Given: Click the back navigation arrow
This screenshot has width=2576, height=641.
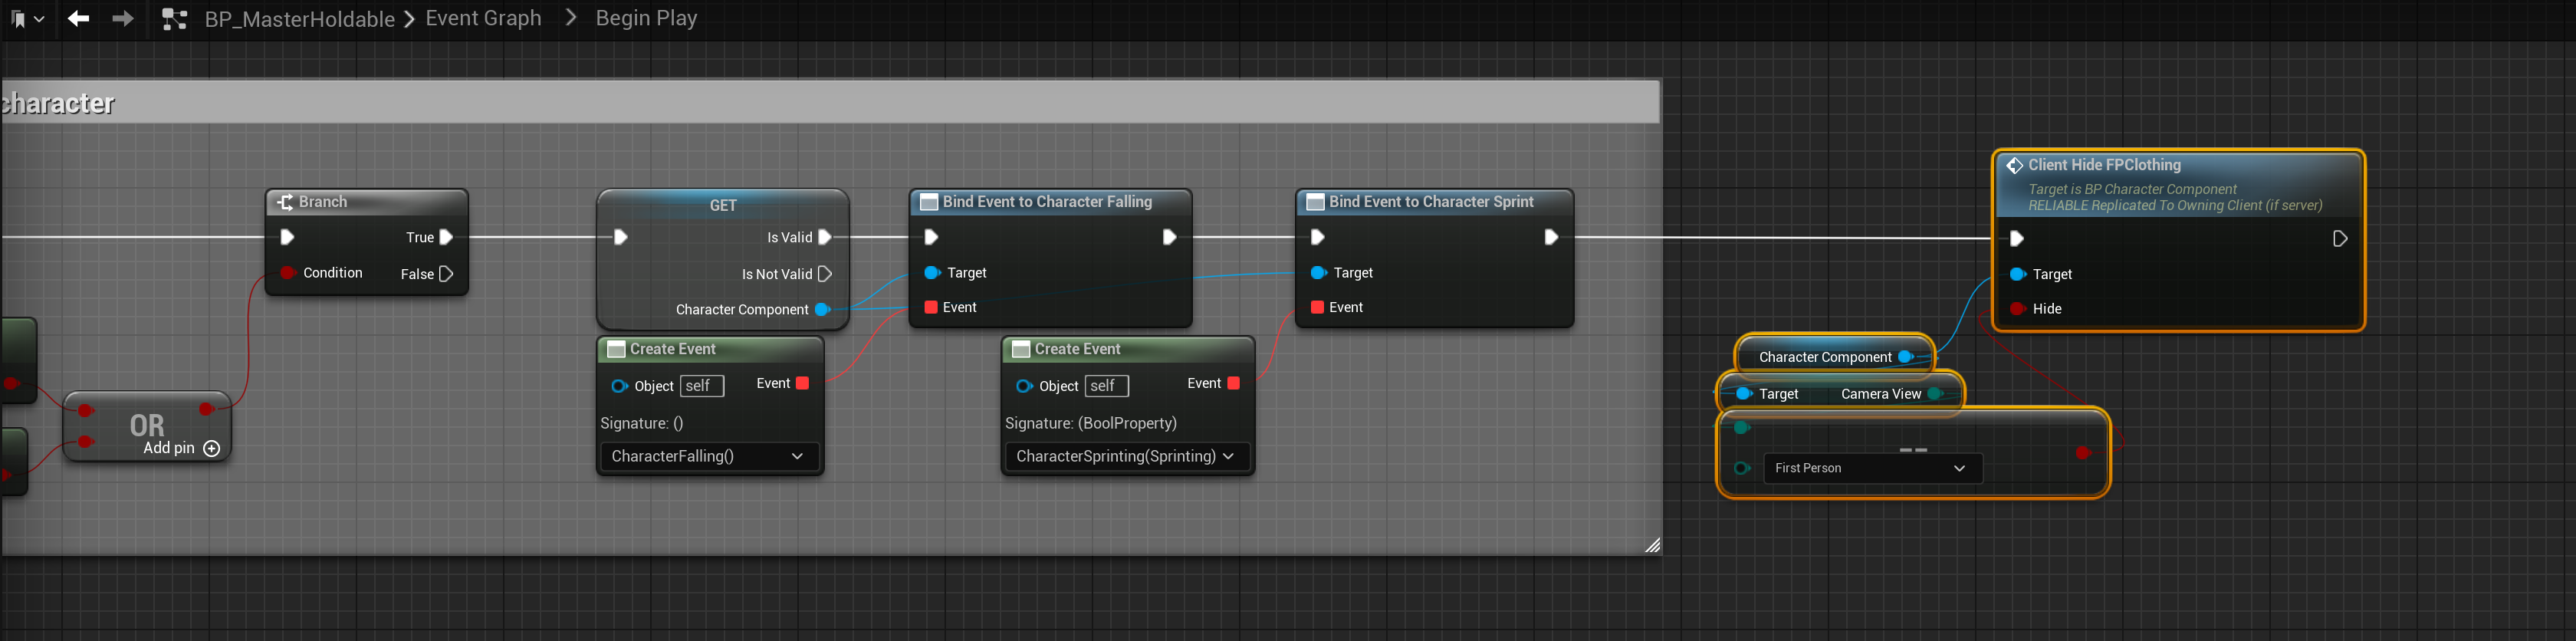Looking at the screenshot, I should 78,19.
